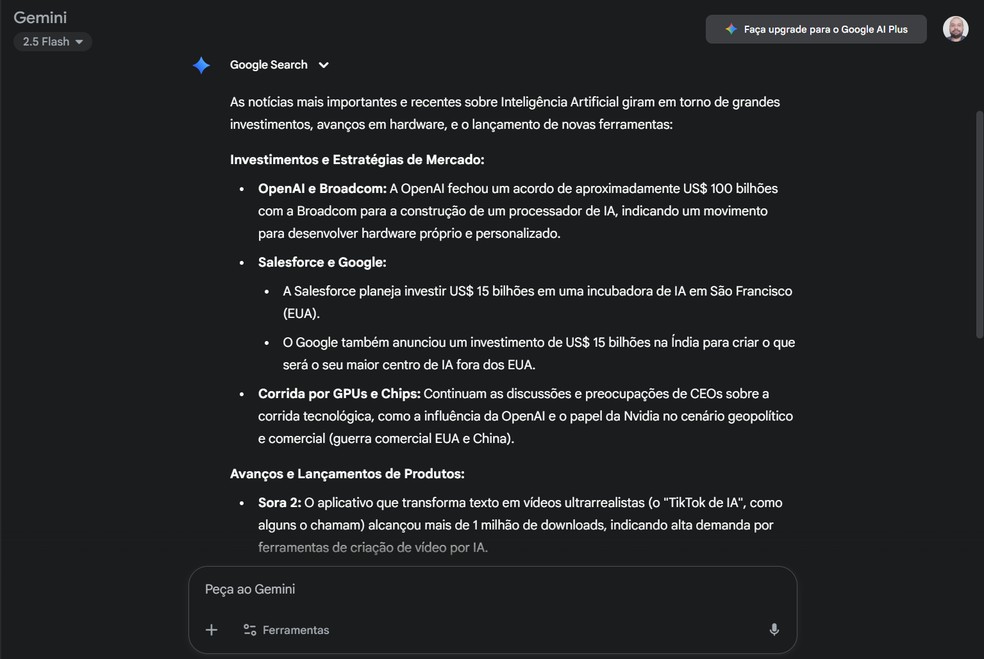Click the Gemini wordmark in top left
The height and width of the screenshot is (659, 984).
coord(38,17)
